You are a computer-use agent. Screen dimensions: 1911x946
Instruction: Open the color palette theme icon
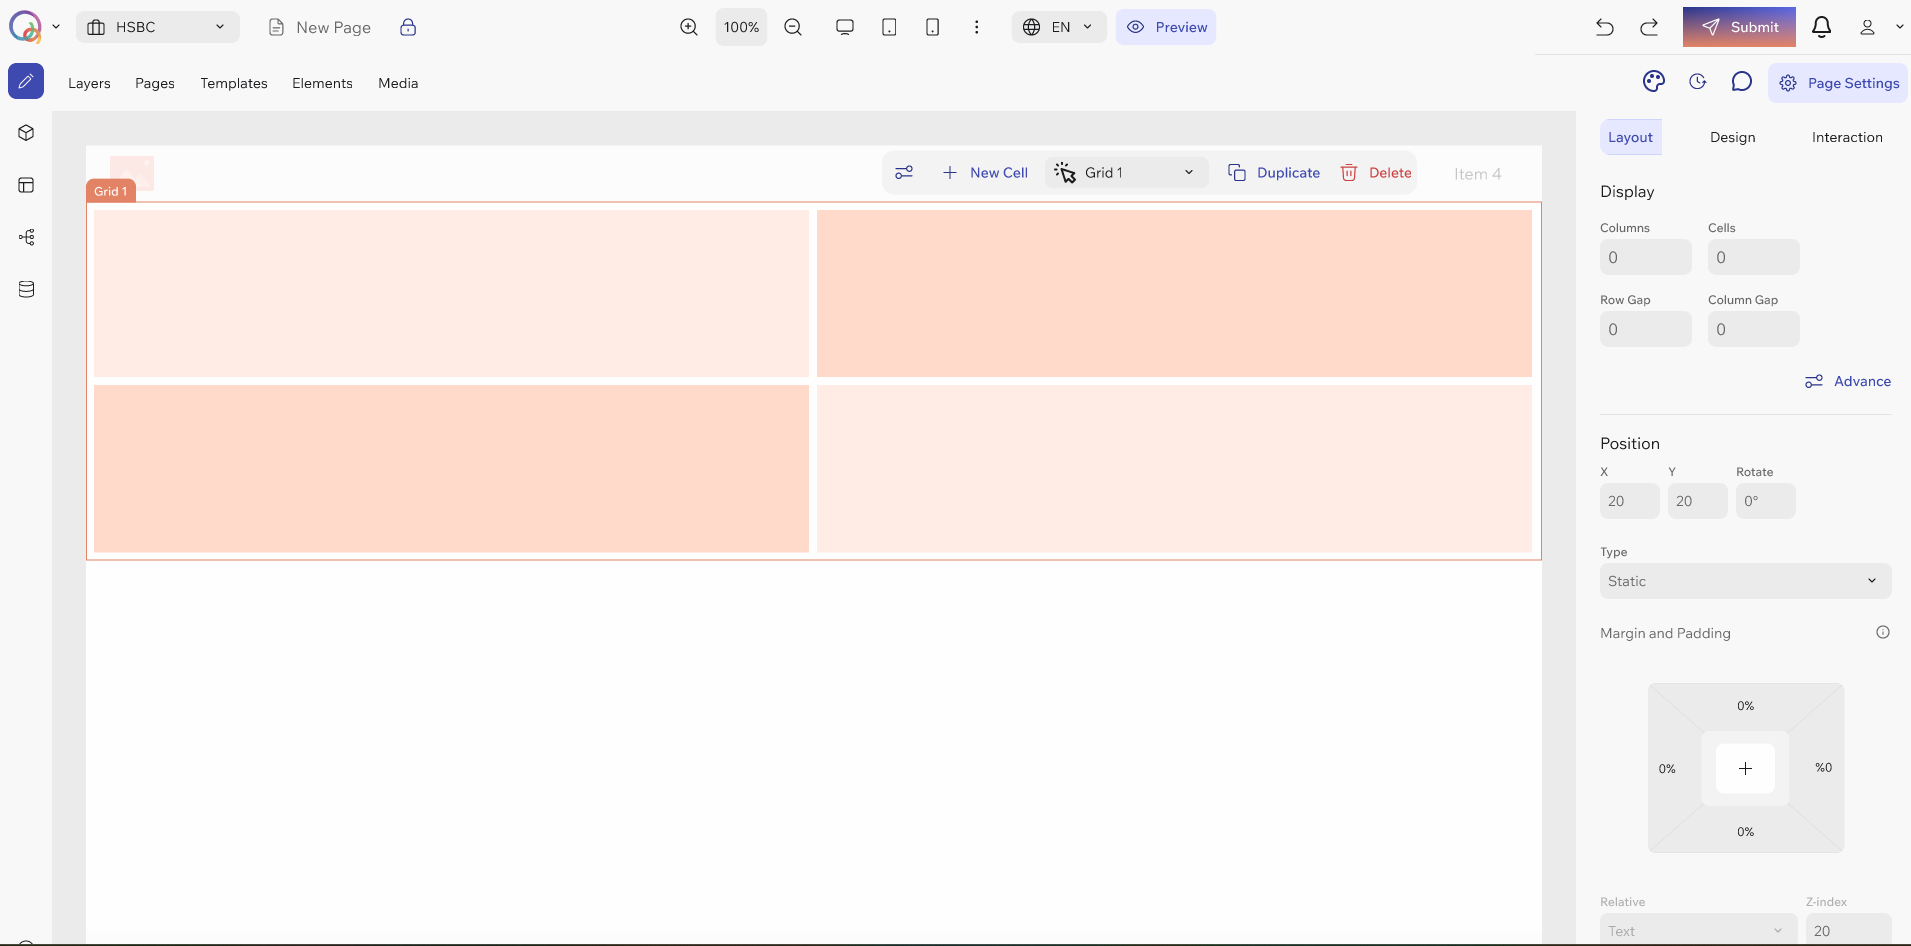click(x=1654, y=82)
